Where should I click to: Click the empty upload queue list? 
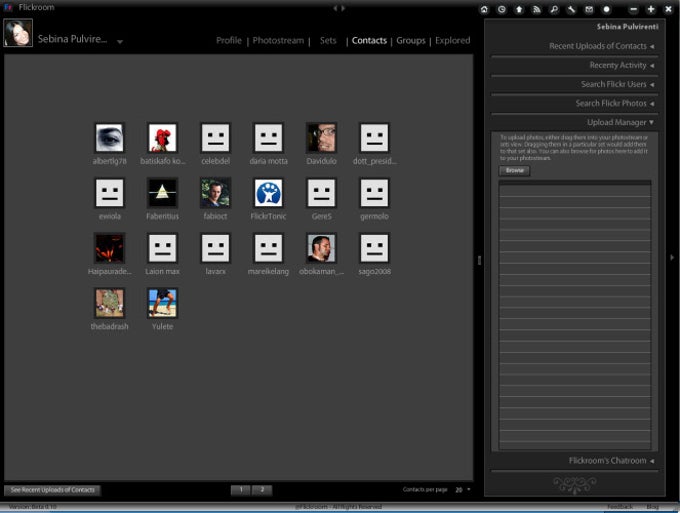tap(575, 315)
